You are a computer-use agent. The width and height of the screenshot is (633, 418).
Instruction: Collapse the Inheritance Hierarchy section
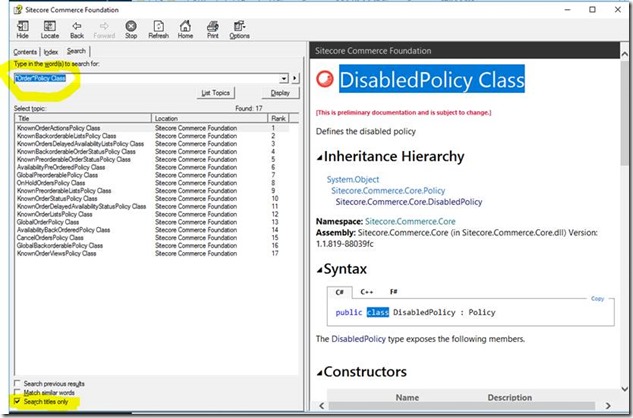click(320, 157)
